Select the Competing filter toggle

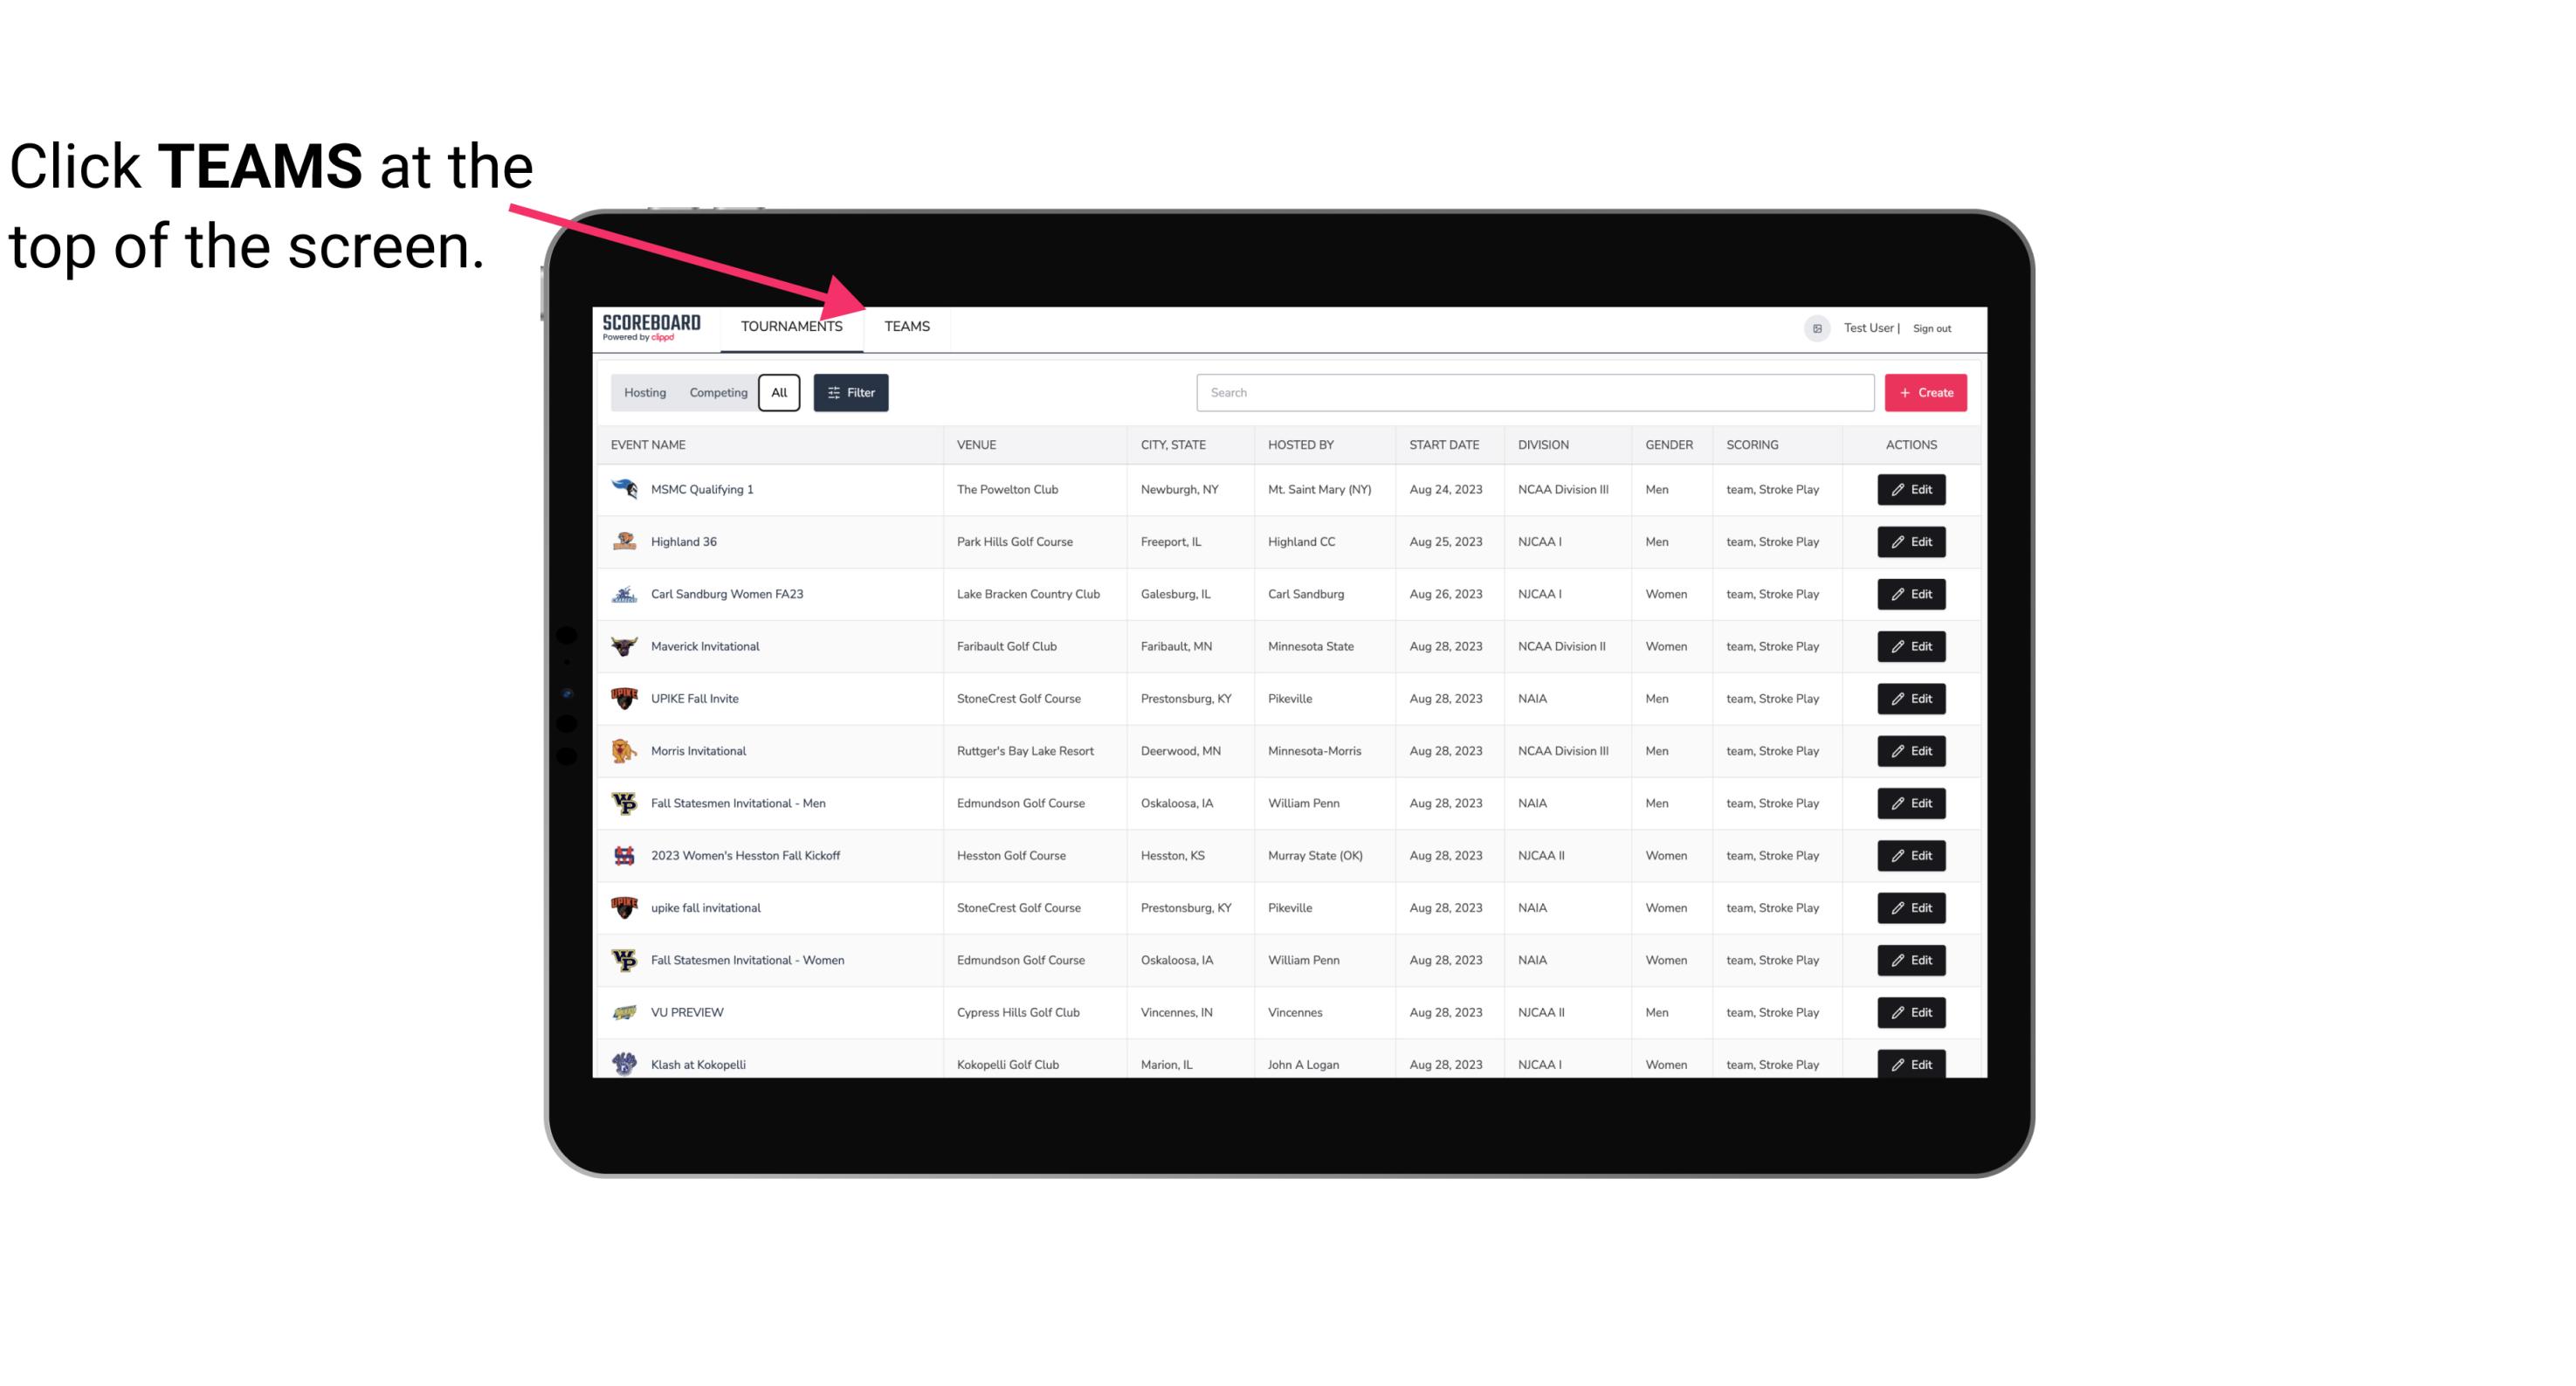715,393
